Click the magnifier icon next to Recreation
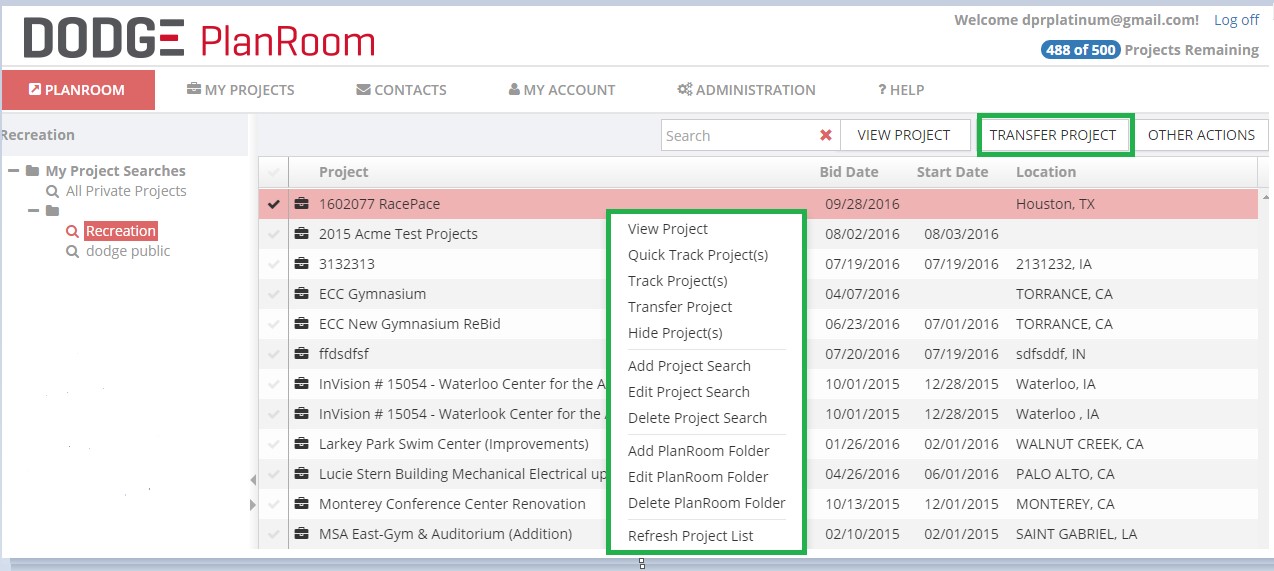This screenshot has width=1274, height=571. click(72, 232)
